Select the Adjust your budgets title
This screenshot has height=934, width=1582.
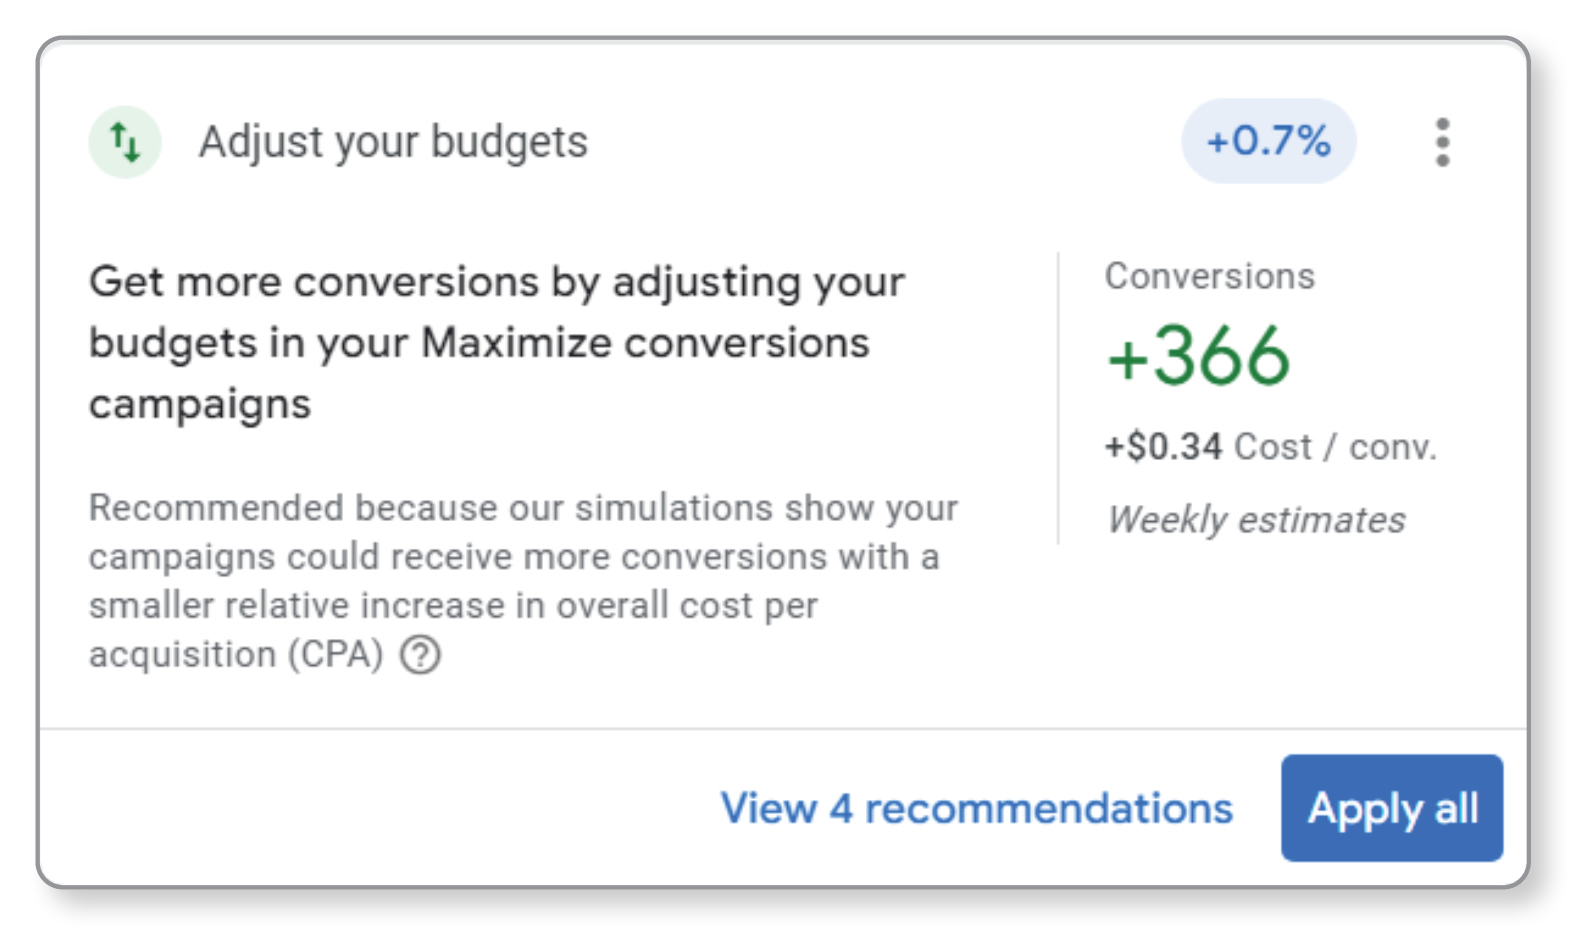click(x=393, y=142)
